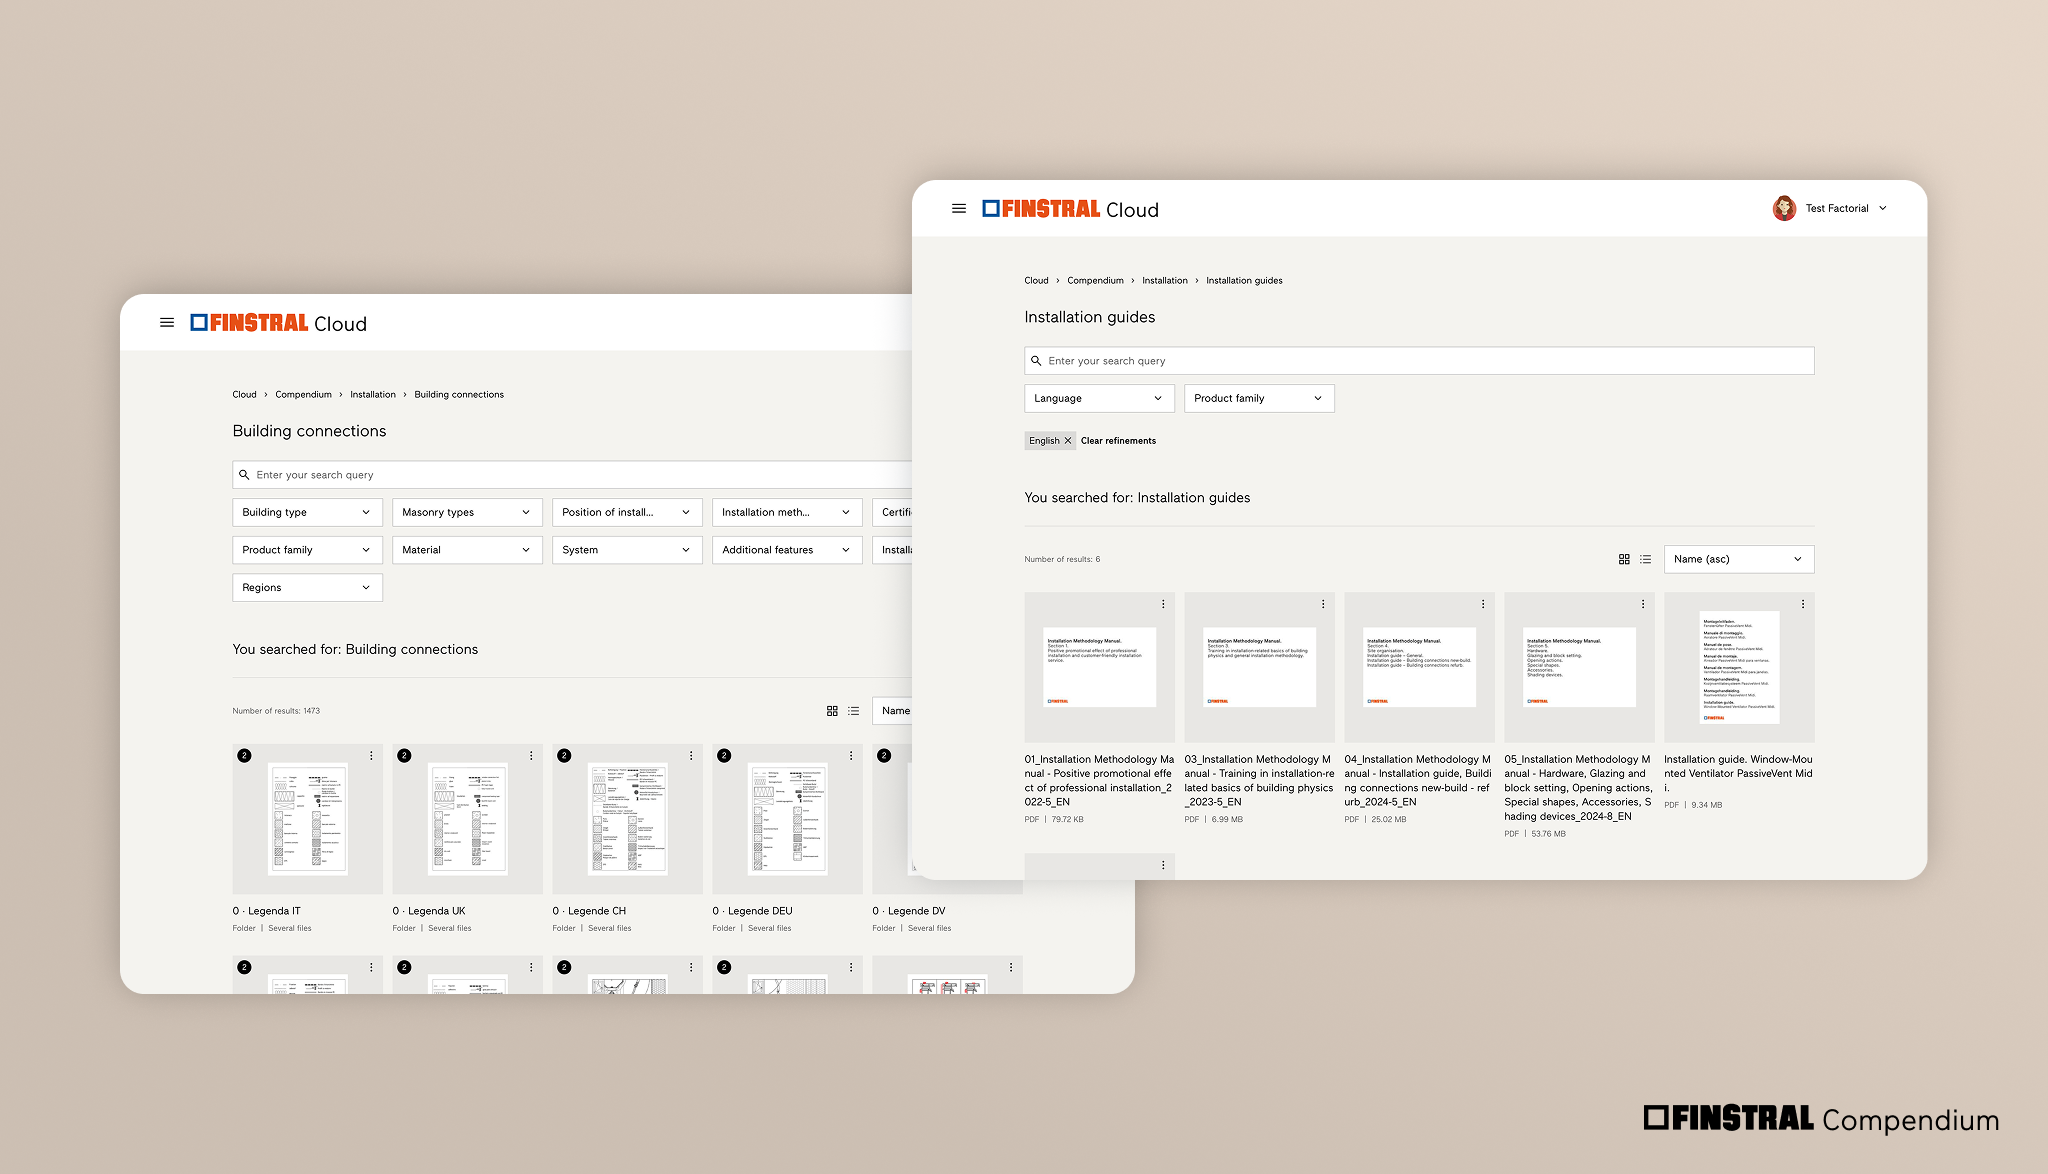Open options menu for 05_Installation Methodology Manual
Image resolution: width=2048 pixels, height=1174 pixels.
coord(1643,604)
